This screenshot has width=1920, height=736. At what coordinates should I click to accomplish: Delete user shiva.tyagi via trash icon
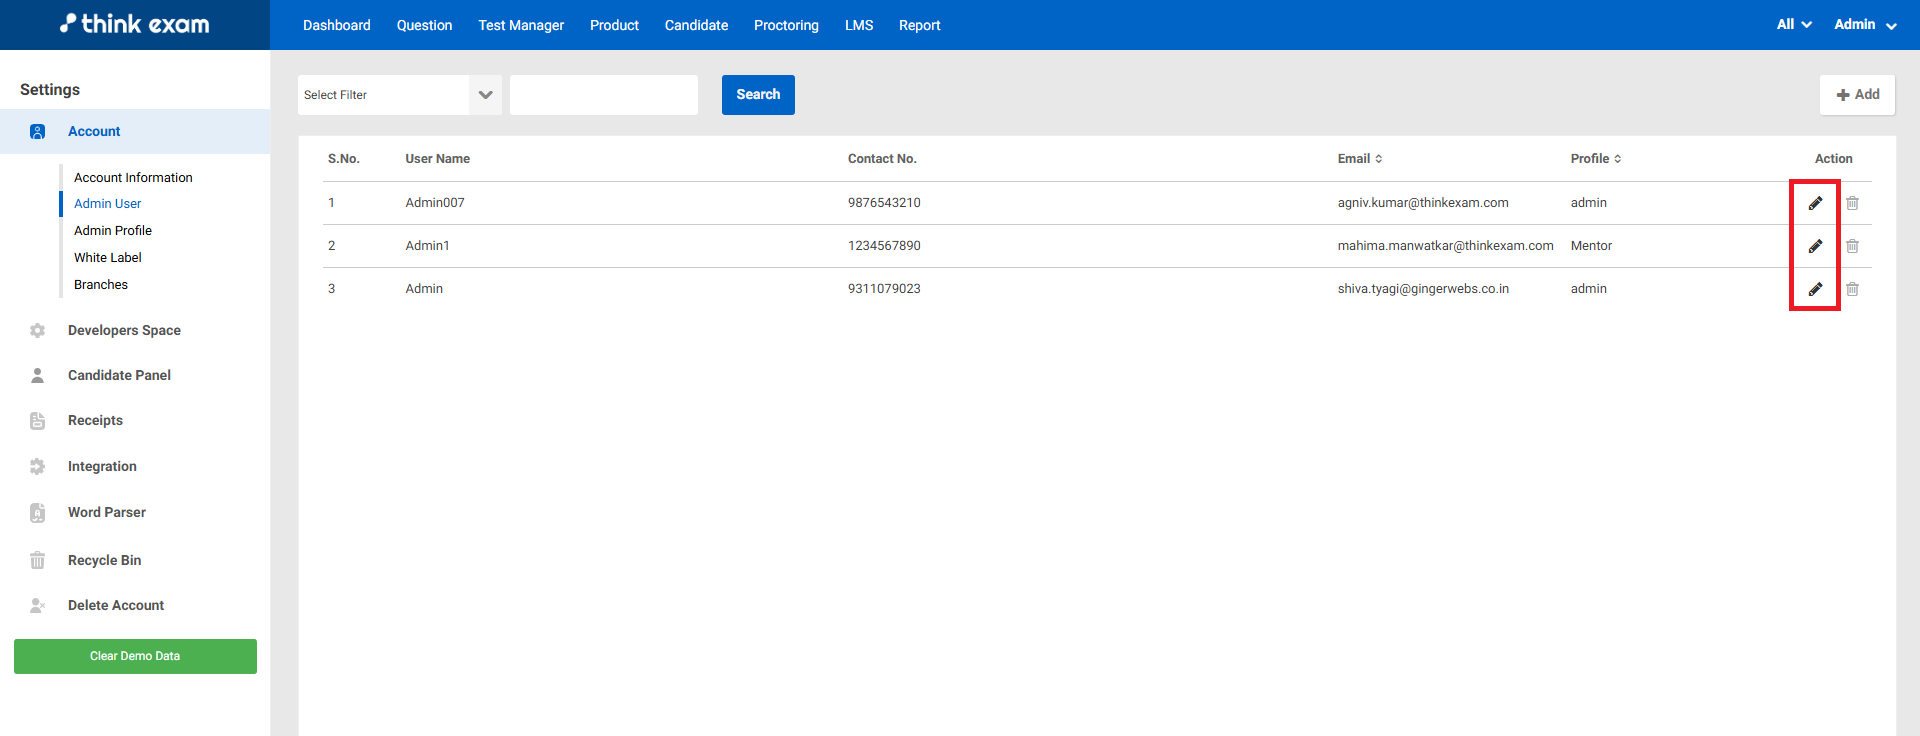[1852, 289]
